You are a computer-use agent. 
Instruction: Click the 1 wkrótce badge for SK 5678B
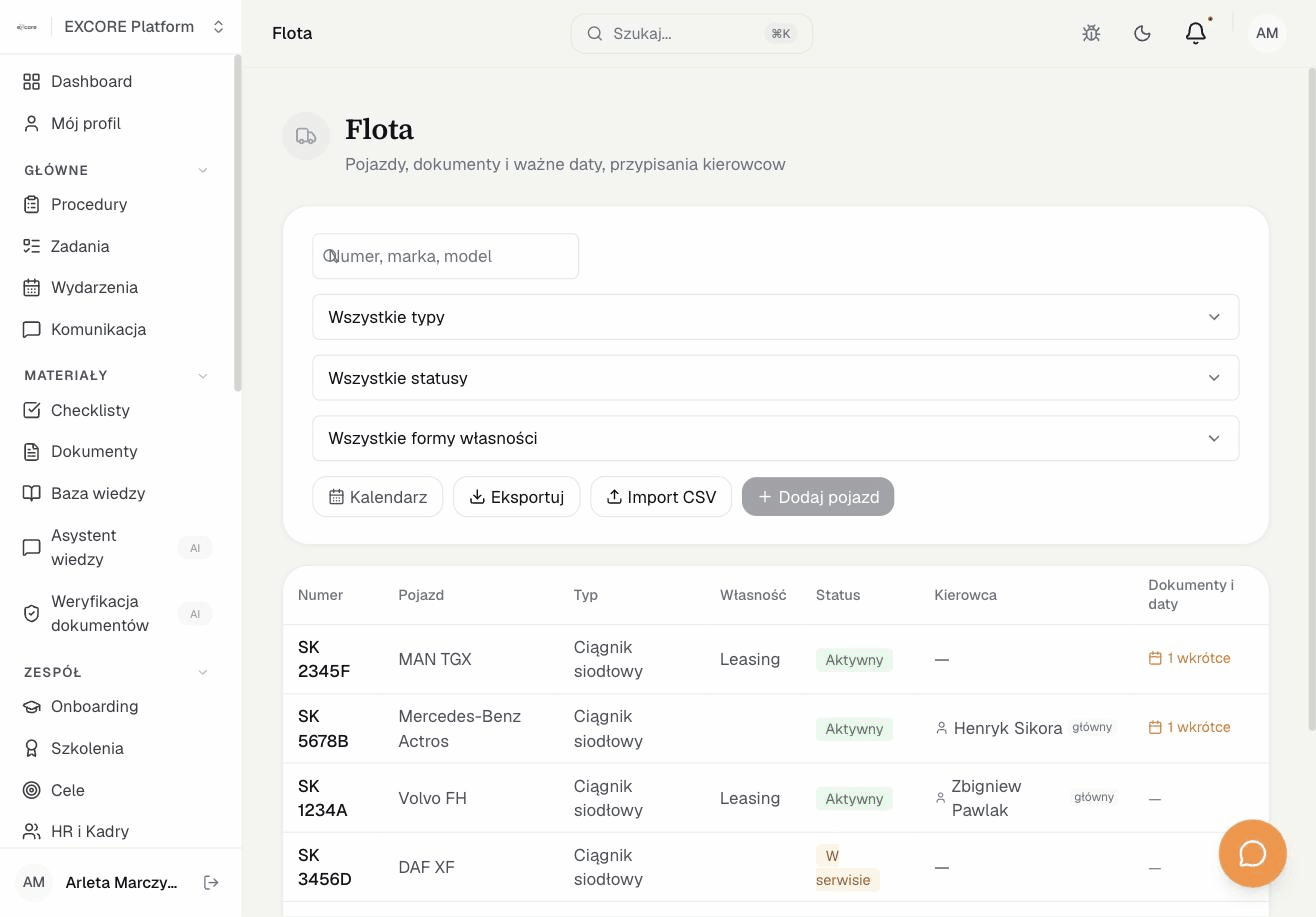[x=1190, y=727]
